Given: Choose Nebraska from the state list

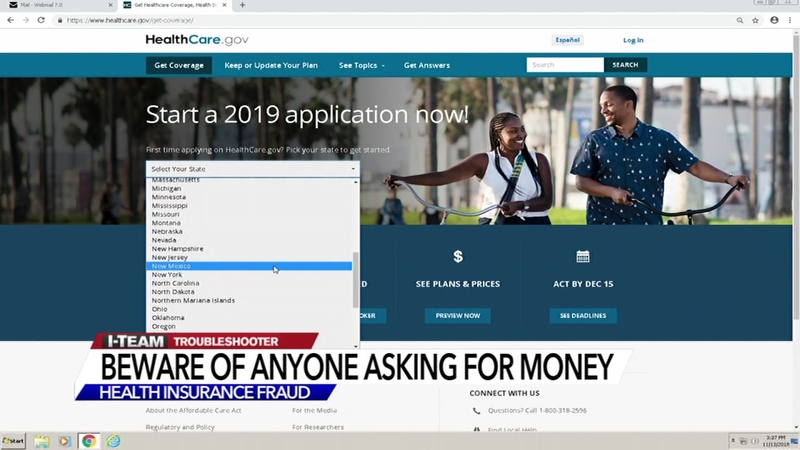Looking at the screenshot, I should tap(167, 232).
